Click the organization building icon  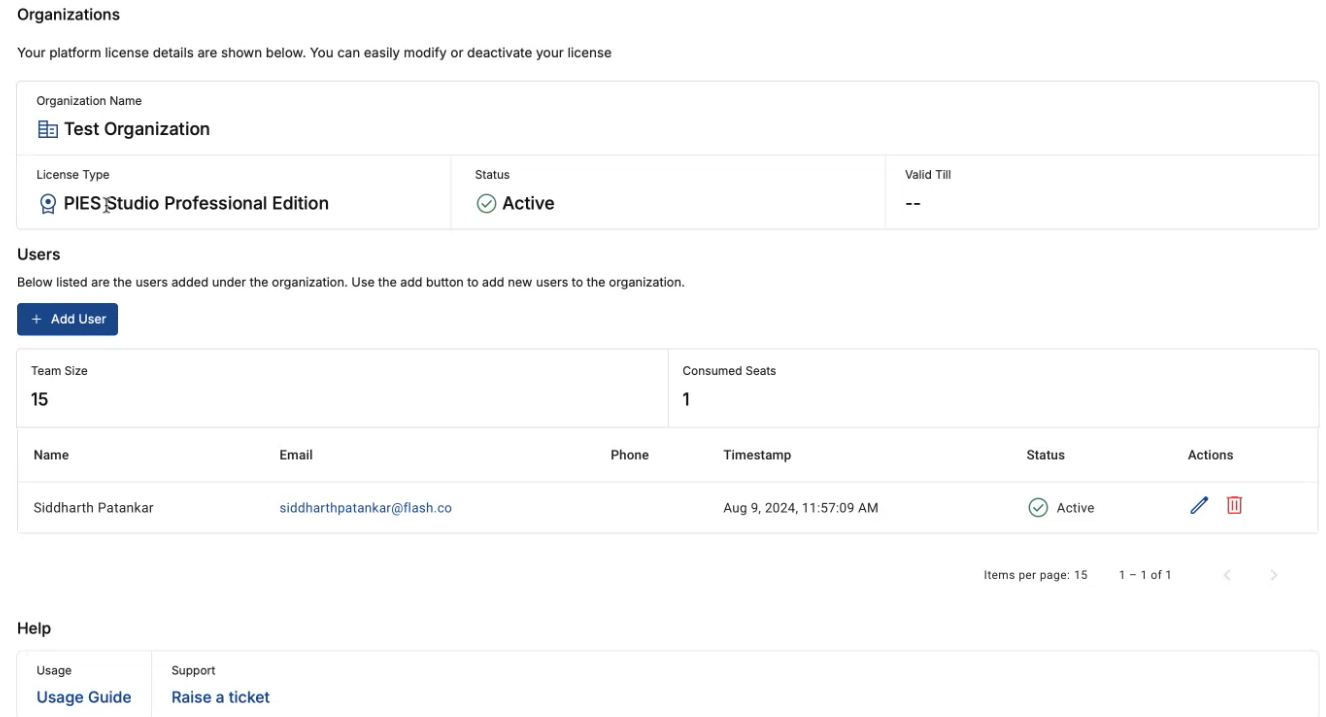[x=47, y=129]
